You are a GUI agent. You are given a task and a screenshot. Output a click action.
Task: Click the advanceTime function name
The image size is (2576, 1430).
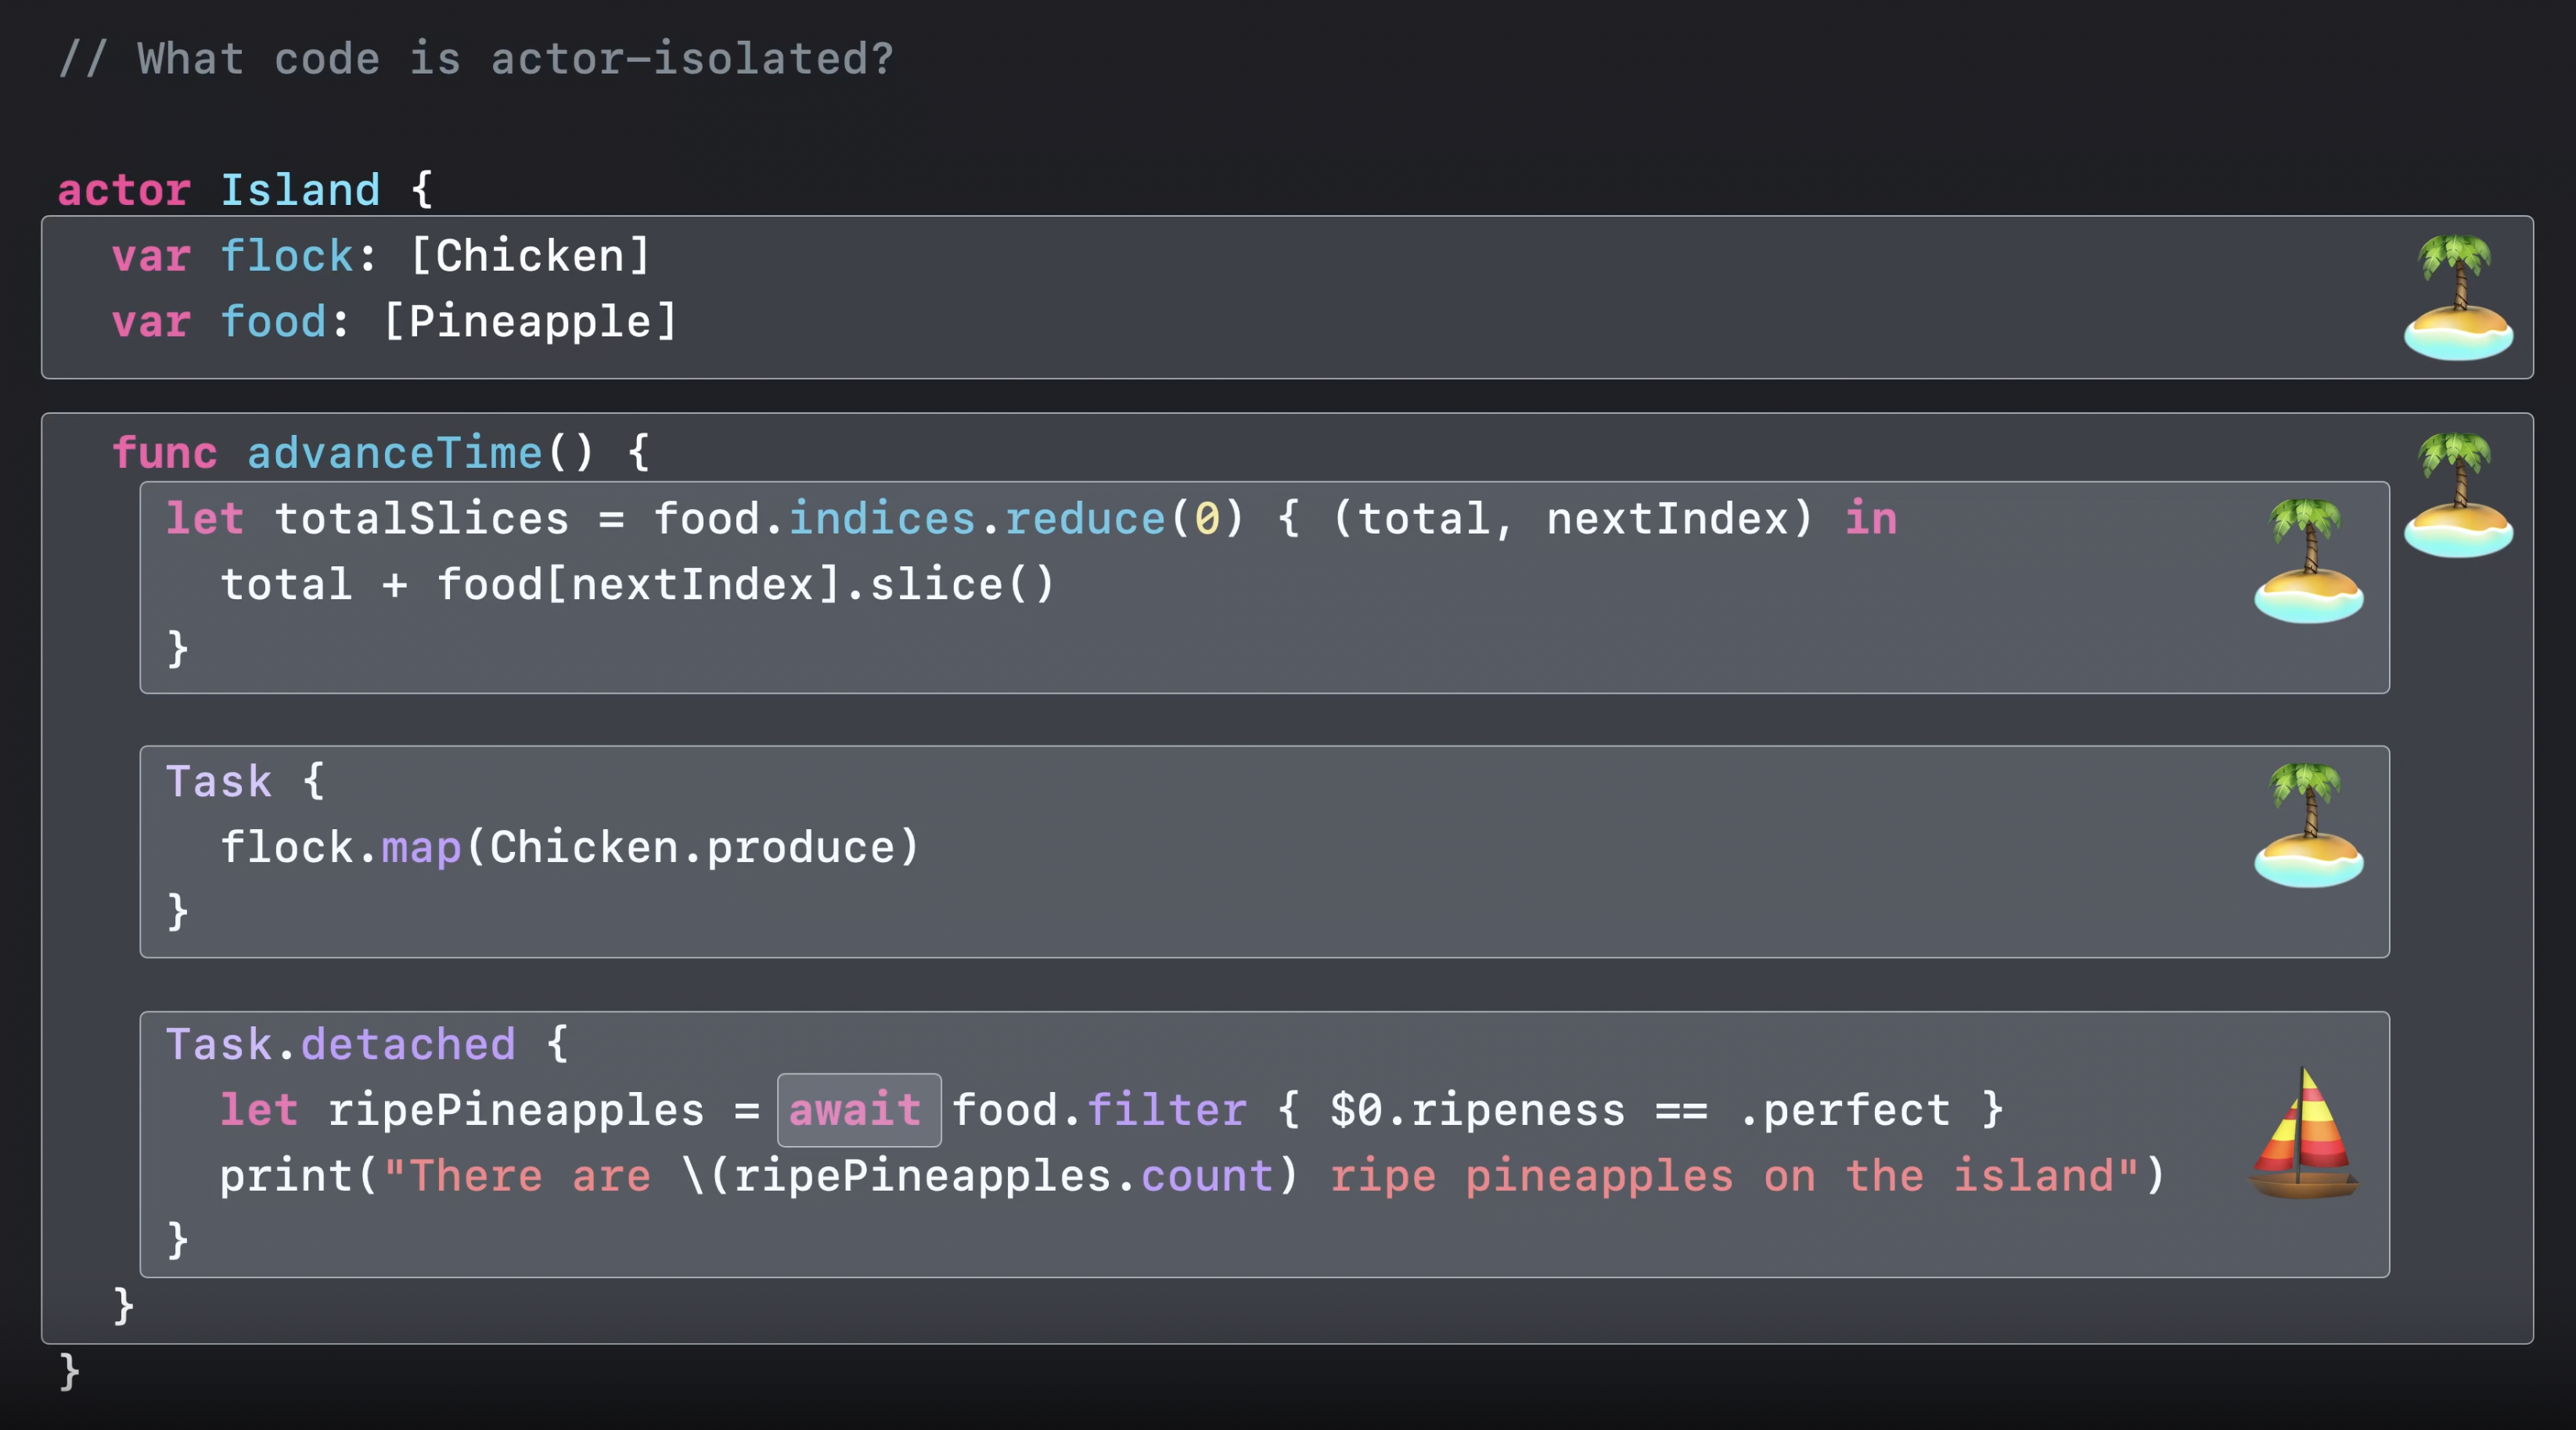pyautogui.click(x=394, y=453)
